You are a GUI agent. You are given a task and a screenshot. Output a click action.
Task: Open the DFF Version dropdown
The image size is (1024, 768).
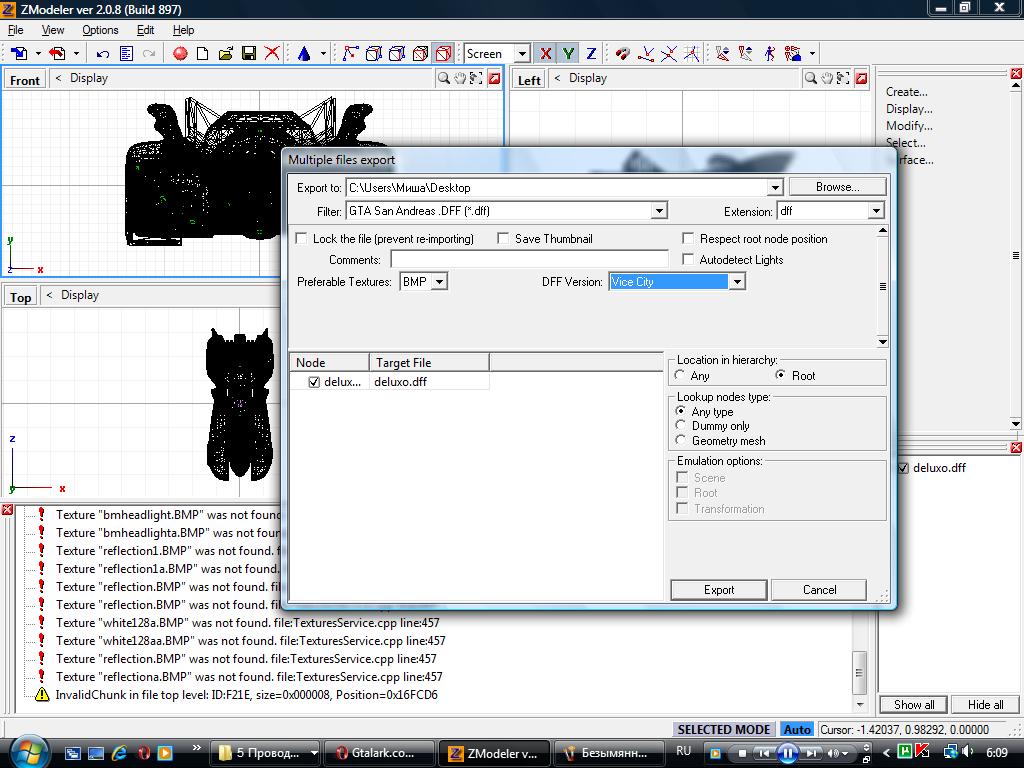point(736,282)
